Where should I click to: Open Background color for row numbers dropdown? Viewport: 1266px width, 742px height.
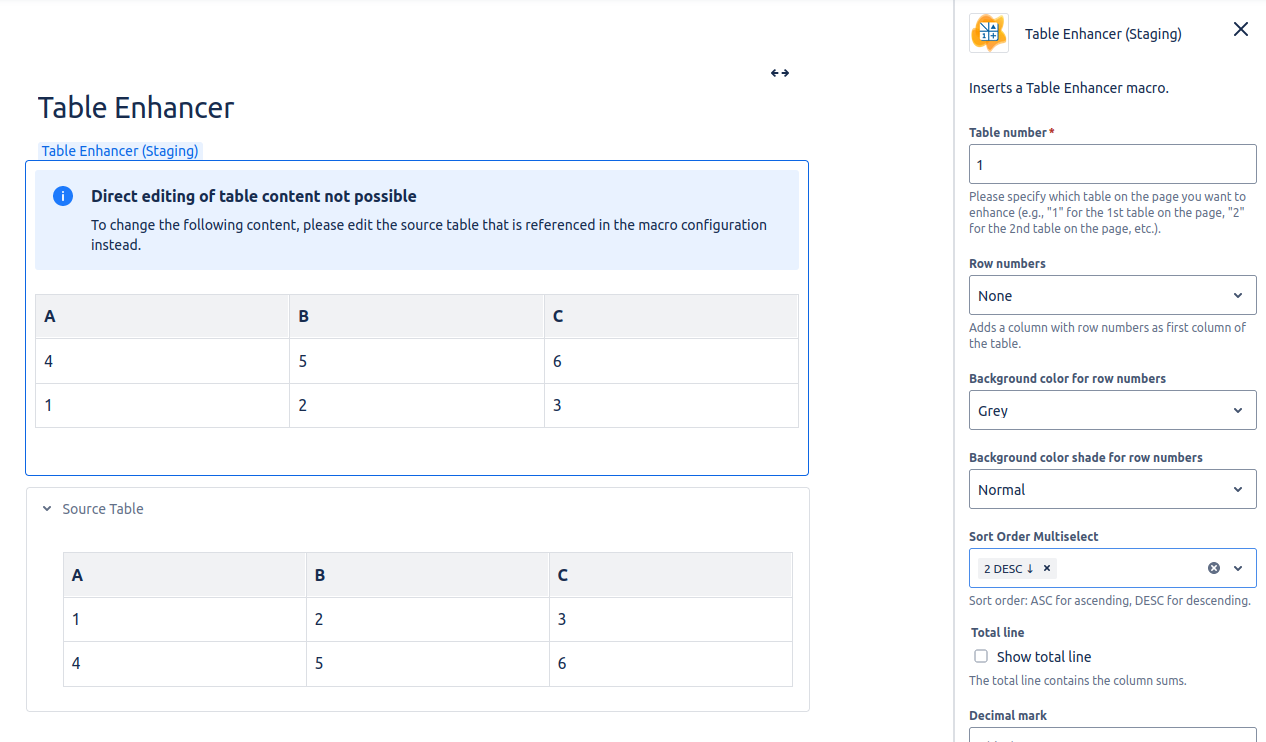click(1112, 411)
